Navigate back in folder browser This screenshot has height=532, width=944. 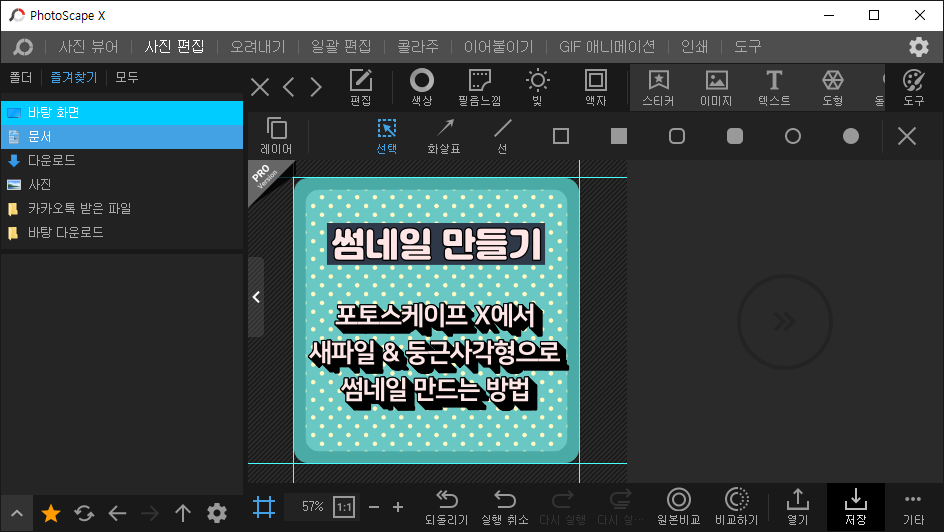(x=117, y=513)
